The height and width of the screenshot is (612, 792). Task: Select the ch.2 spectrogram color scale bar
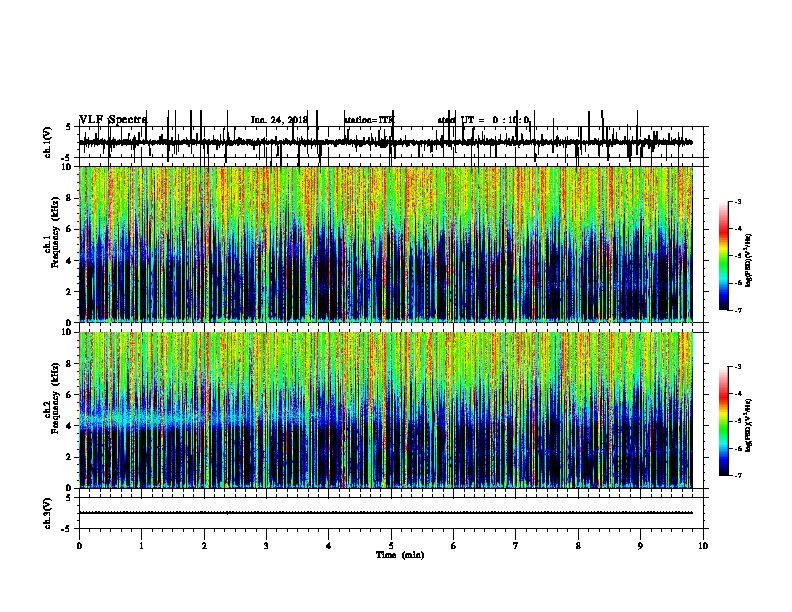coord(724,421)
